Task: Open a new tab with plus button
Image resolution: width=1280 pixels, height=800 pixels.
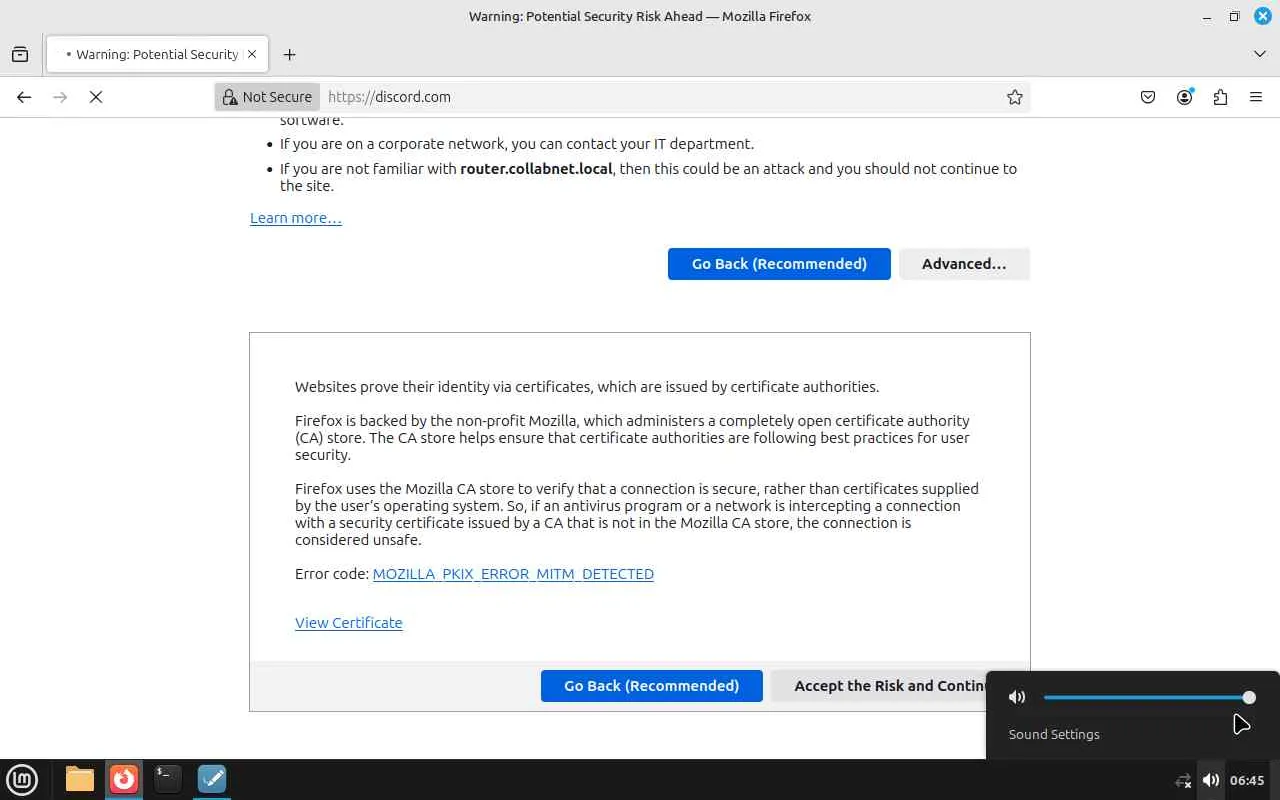Action: point(289,54)
